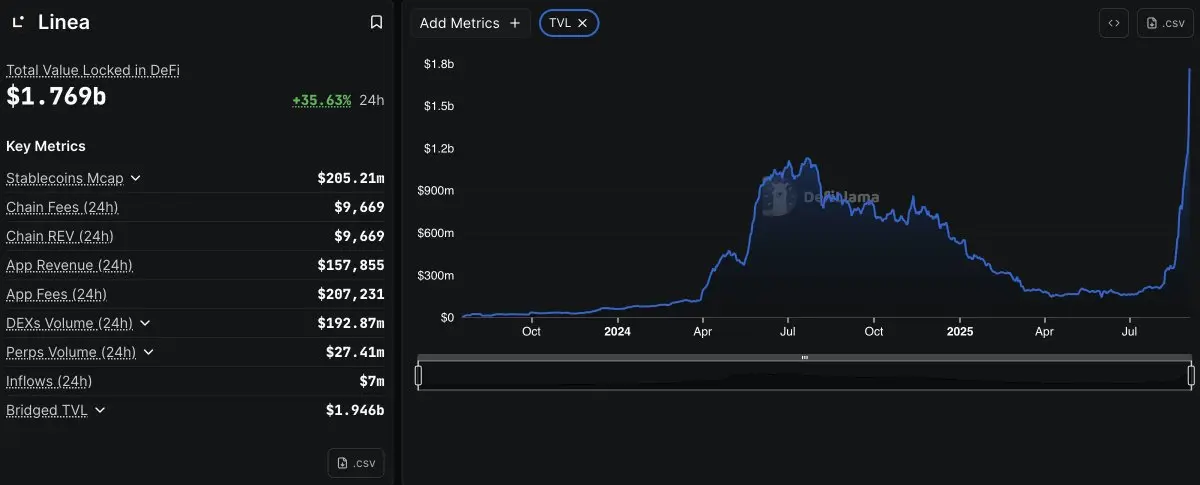Click the 2024 axis label on chart
Screen dimensions: 1200x485
pyautogui.click(x=617, y=331)
